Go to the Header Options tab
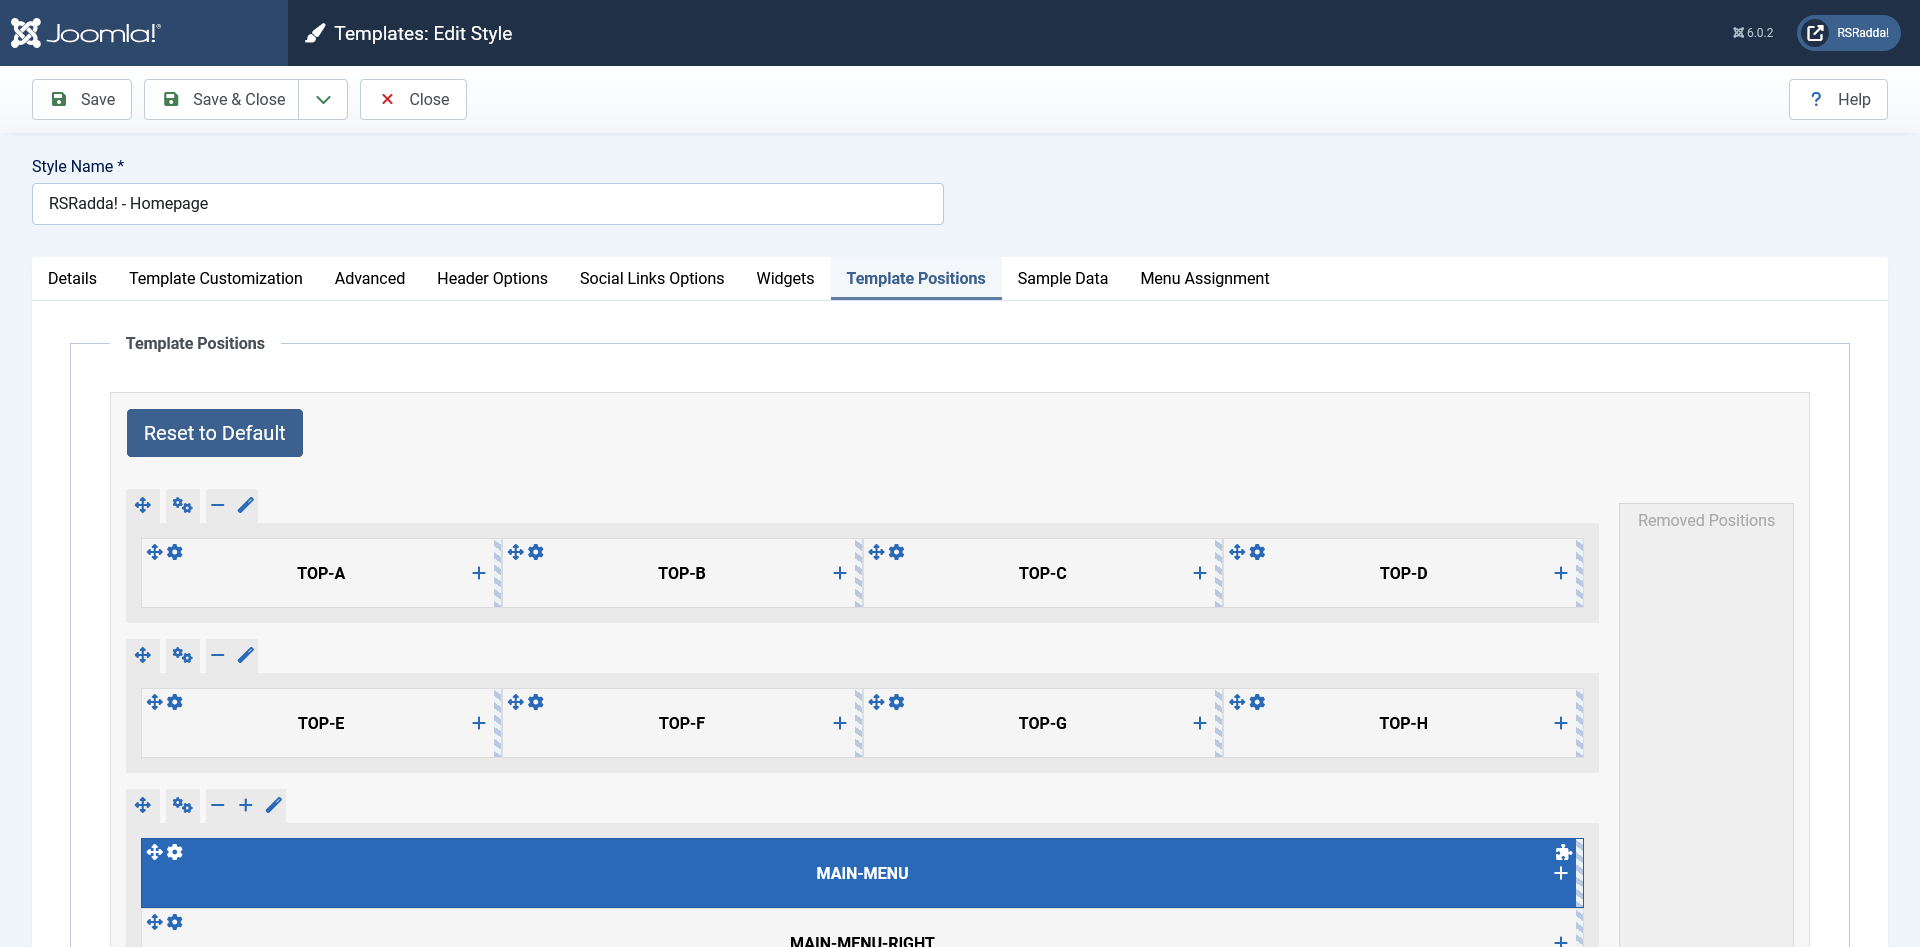 [492, 279]
